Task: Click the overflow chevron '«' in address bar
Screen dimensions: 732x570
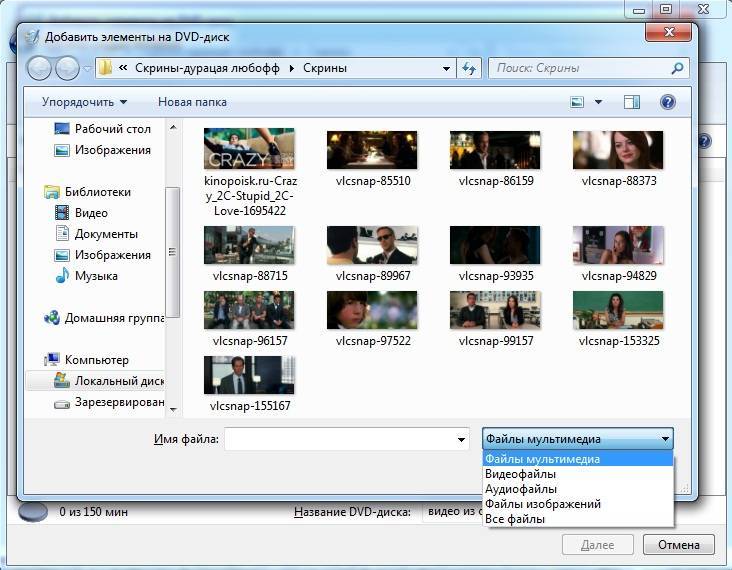Action: 123,68
